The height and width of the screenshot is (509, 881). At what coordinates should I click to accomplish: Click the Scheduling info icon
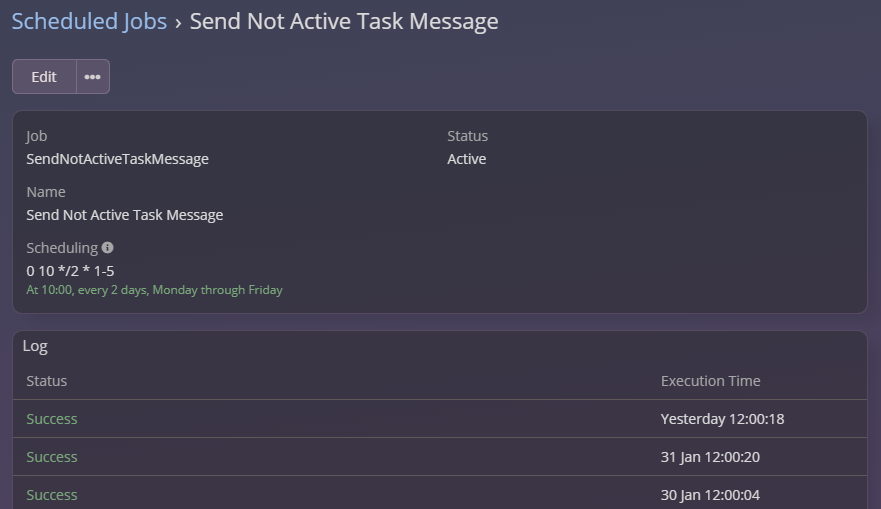coord(108,247)
